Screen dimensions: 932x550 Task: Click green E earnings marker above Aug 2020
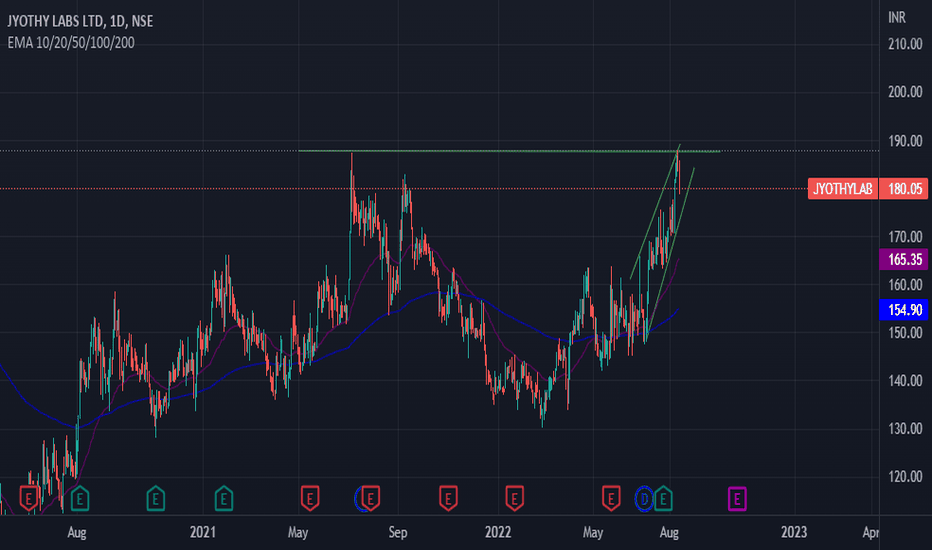point(80,498)
